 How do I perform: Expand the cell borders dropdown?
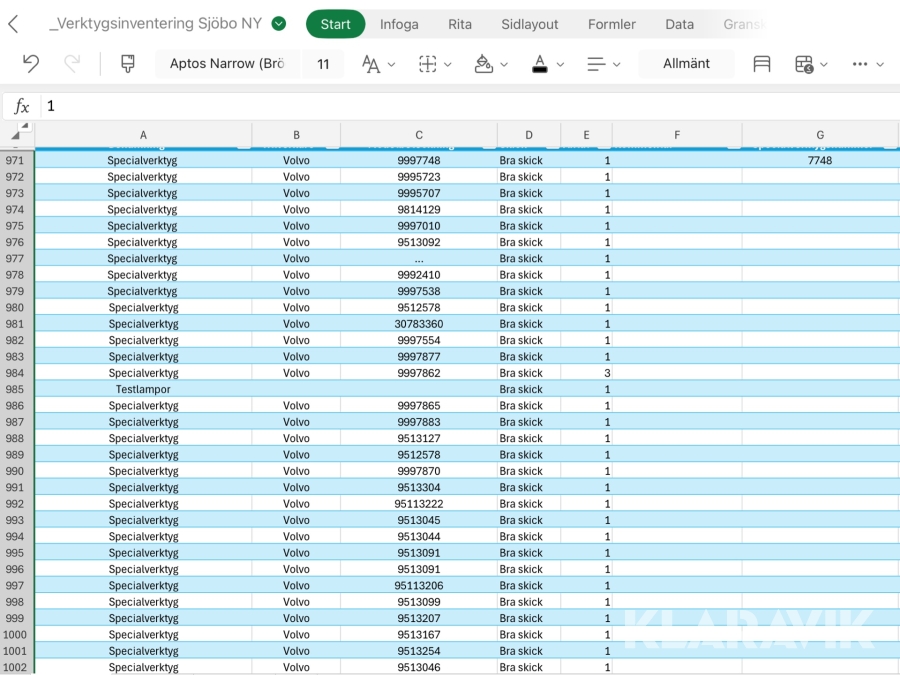(435, 64)
